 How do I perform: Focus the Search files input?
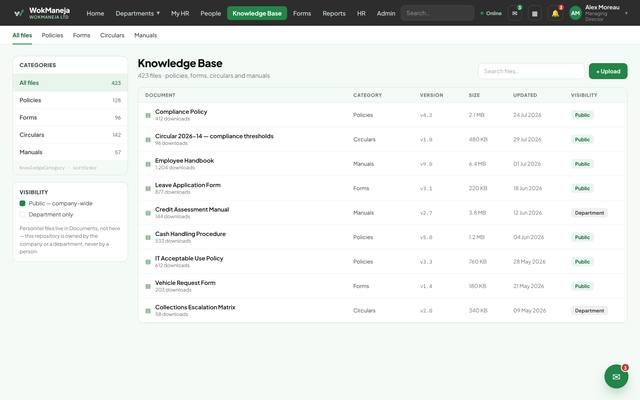[531, 71]
